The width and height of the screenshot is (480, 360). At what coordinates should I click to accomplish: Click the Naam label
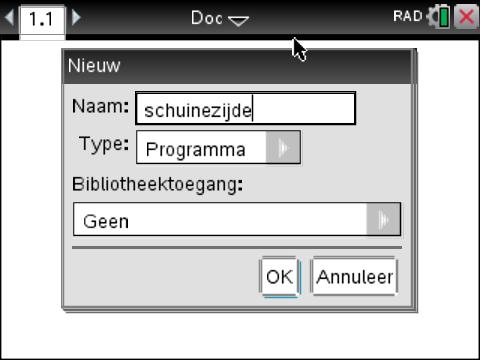point(100,106)
